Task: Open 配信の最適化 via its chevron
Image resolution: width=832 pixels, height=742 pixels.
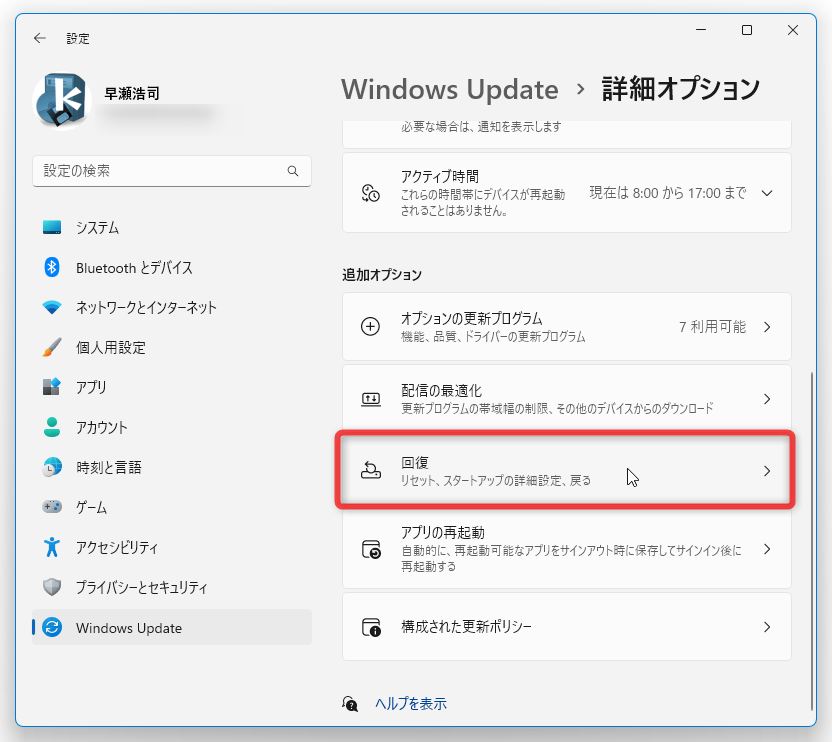Action: [x=767, y=399]
